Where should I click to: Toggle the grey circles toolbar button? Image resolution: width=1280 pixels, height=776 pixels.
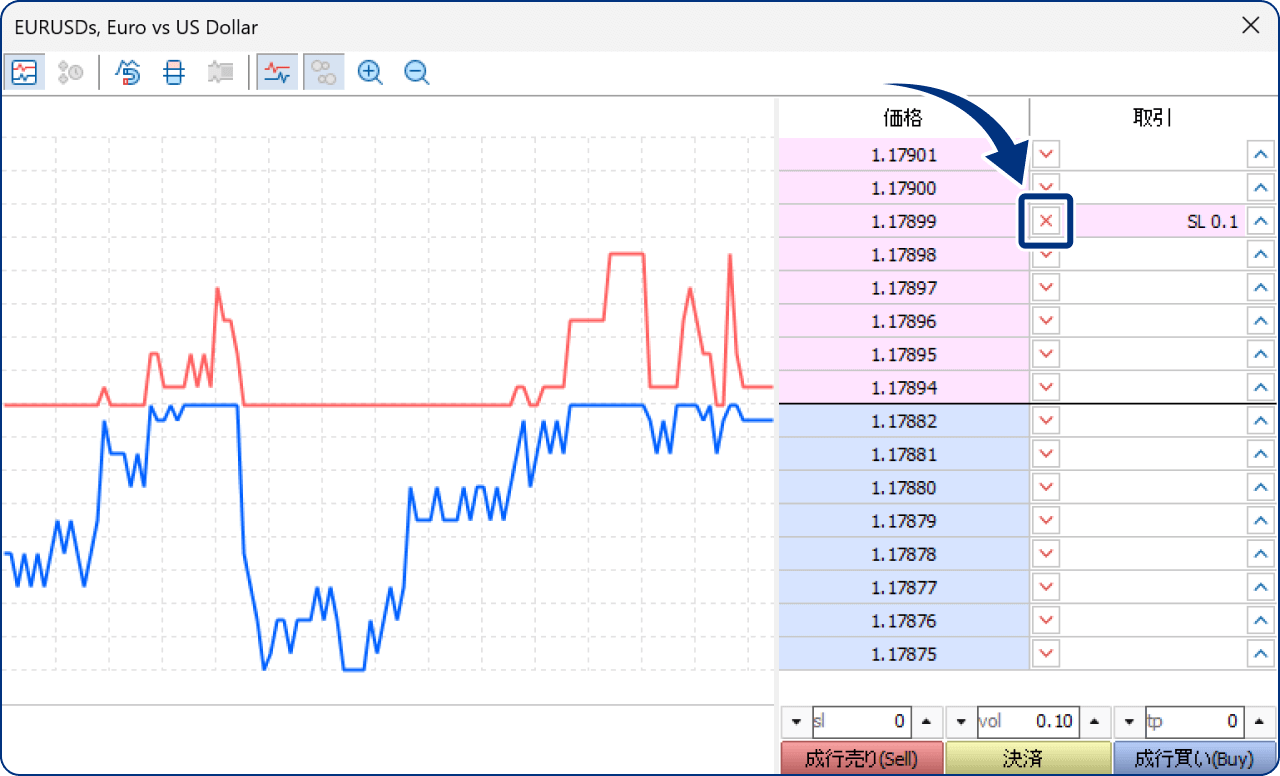click(x=323, y=72)
